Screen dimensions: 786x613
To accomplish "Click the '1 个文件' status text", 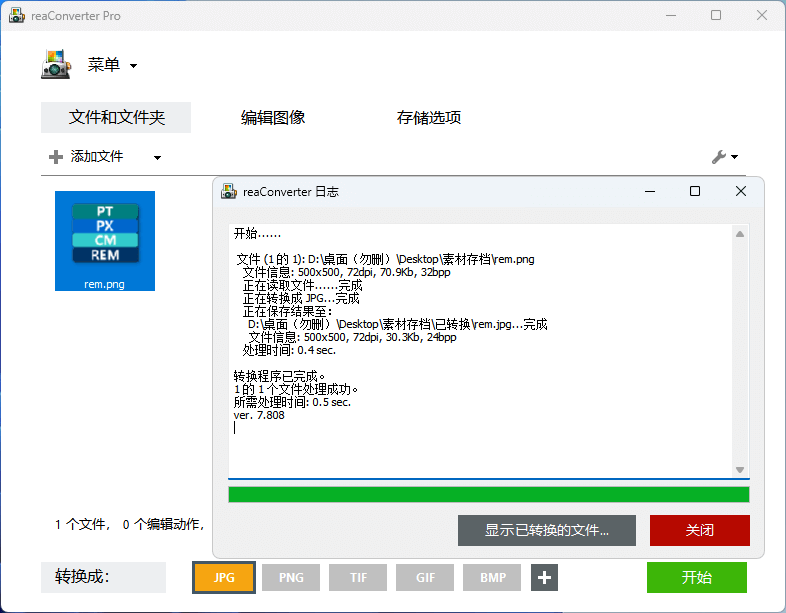I will 82,524.
